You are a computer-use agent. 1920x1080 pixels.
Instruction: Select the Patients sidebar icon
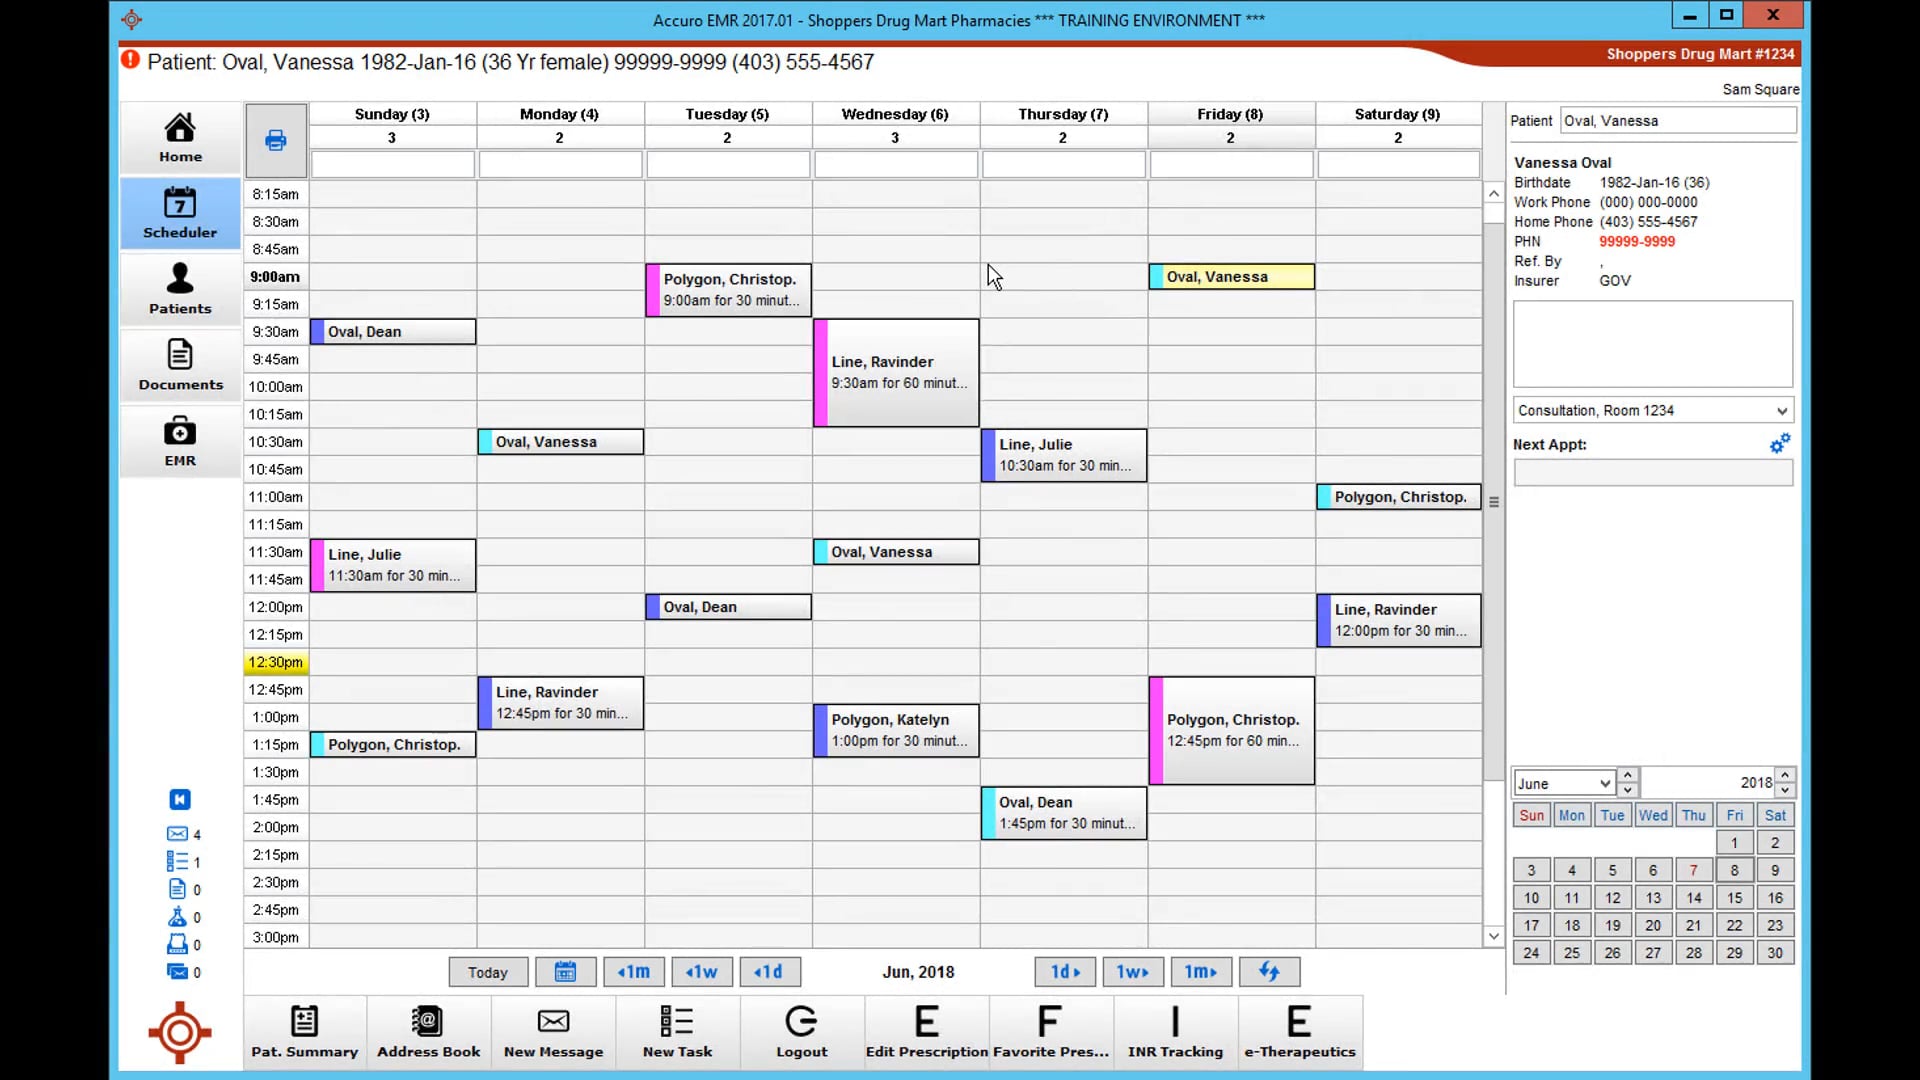coord(179,289)
